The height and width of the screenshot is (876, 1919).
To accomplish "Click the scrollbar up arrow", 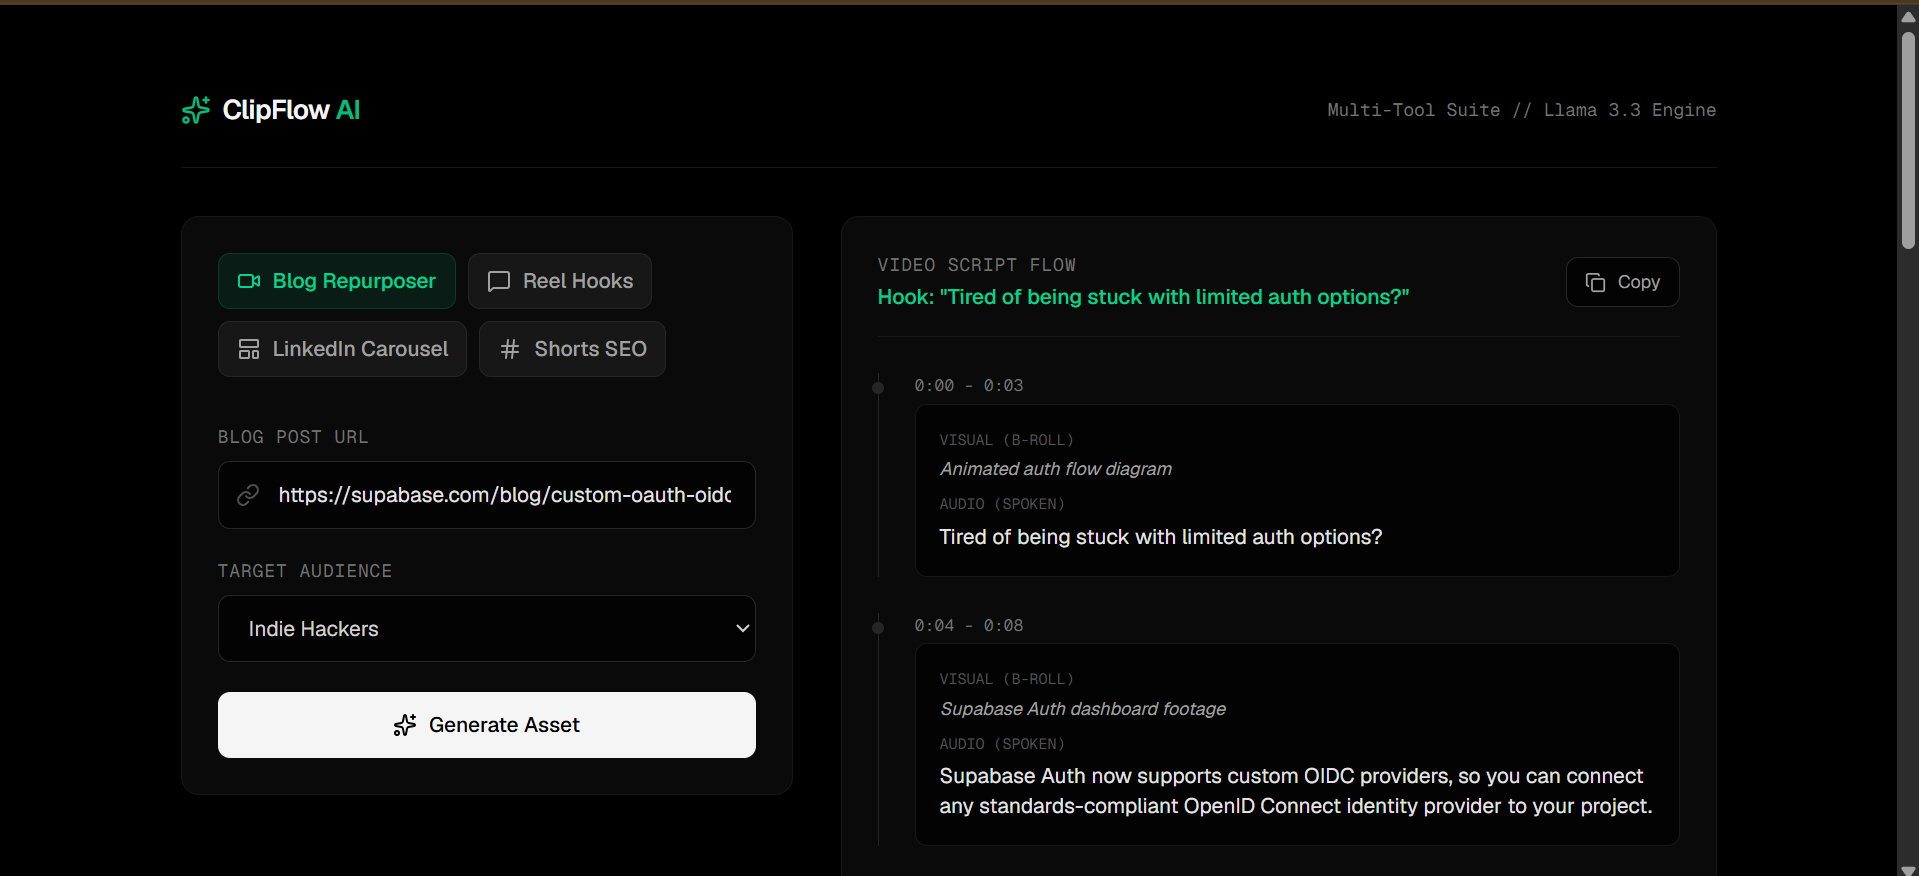I will [x=1908, y=16].
